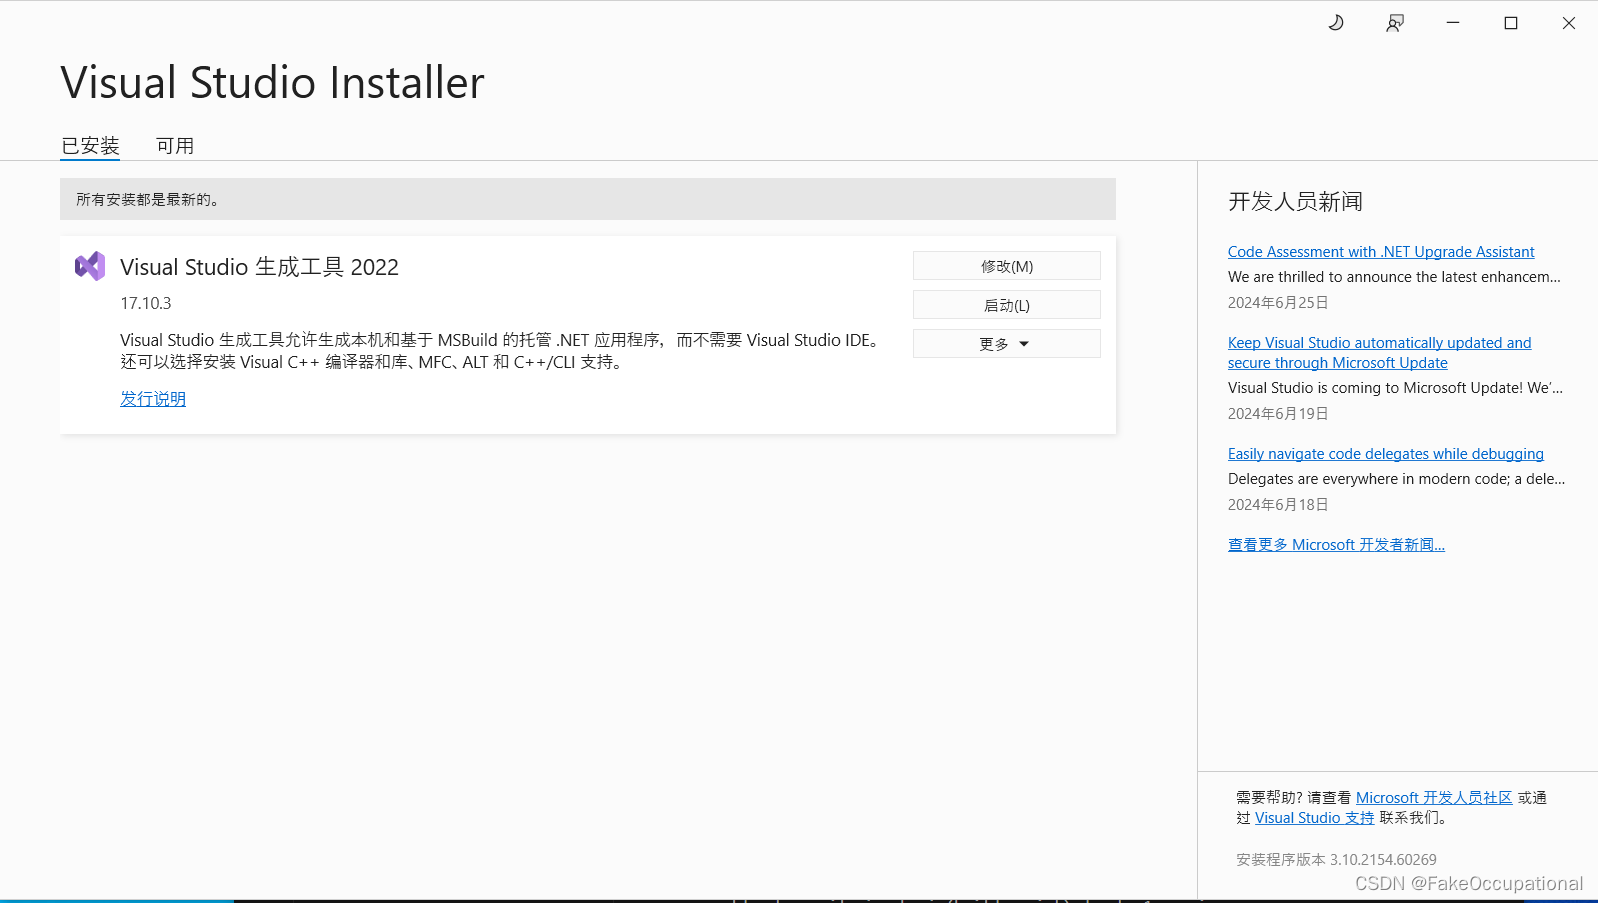Click the 启动(L) button
The width and height of the screenshot is (1598, 903).
click(x=1007, y=305)
